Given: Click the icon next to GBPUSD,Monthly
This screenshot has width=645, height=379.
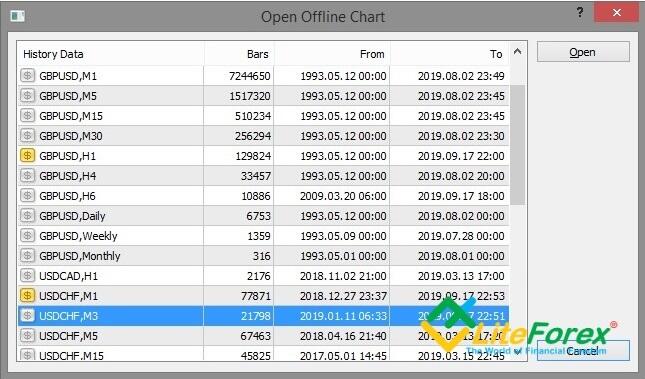Looking at the screenshot, I should 28,256.
